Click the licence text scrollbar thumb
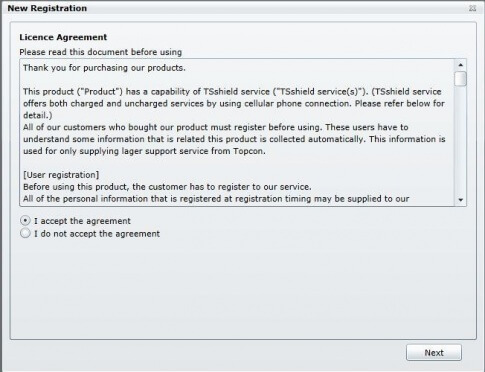This screenshot has width=485, height=372. click(x=461, y=79)
